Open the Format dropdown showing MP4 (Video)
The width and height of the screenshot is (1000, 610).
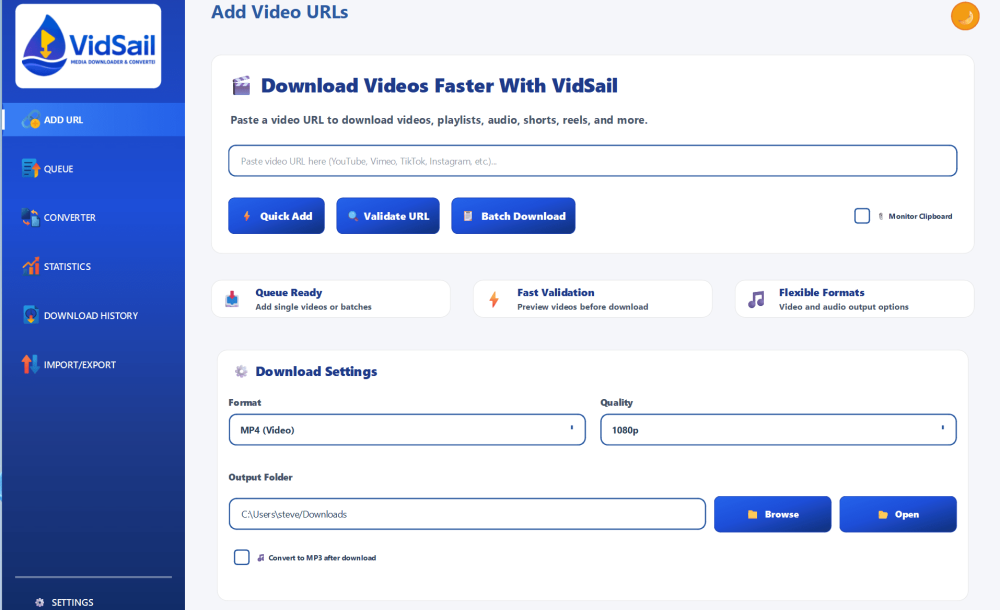(407, 429)
